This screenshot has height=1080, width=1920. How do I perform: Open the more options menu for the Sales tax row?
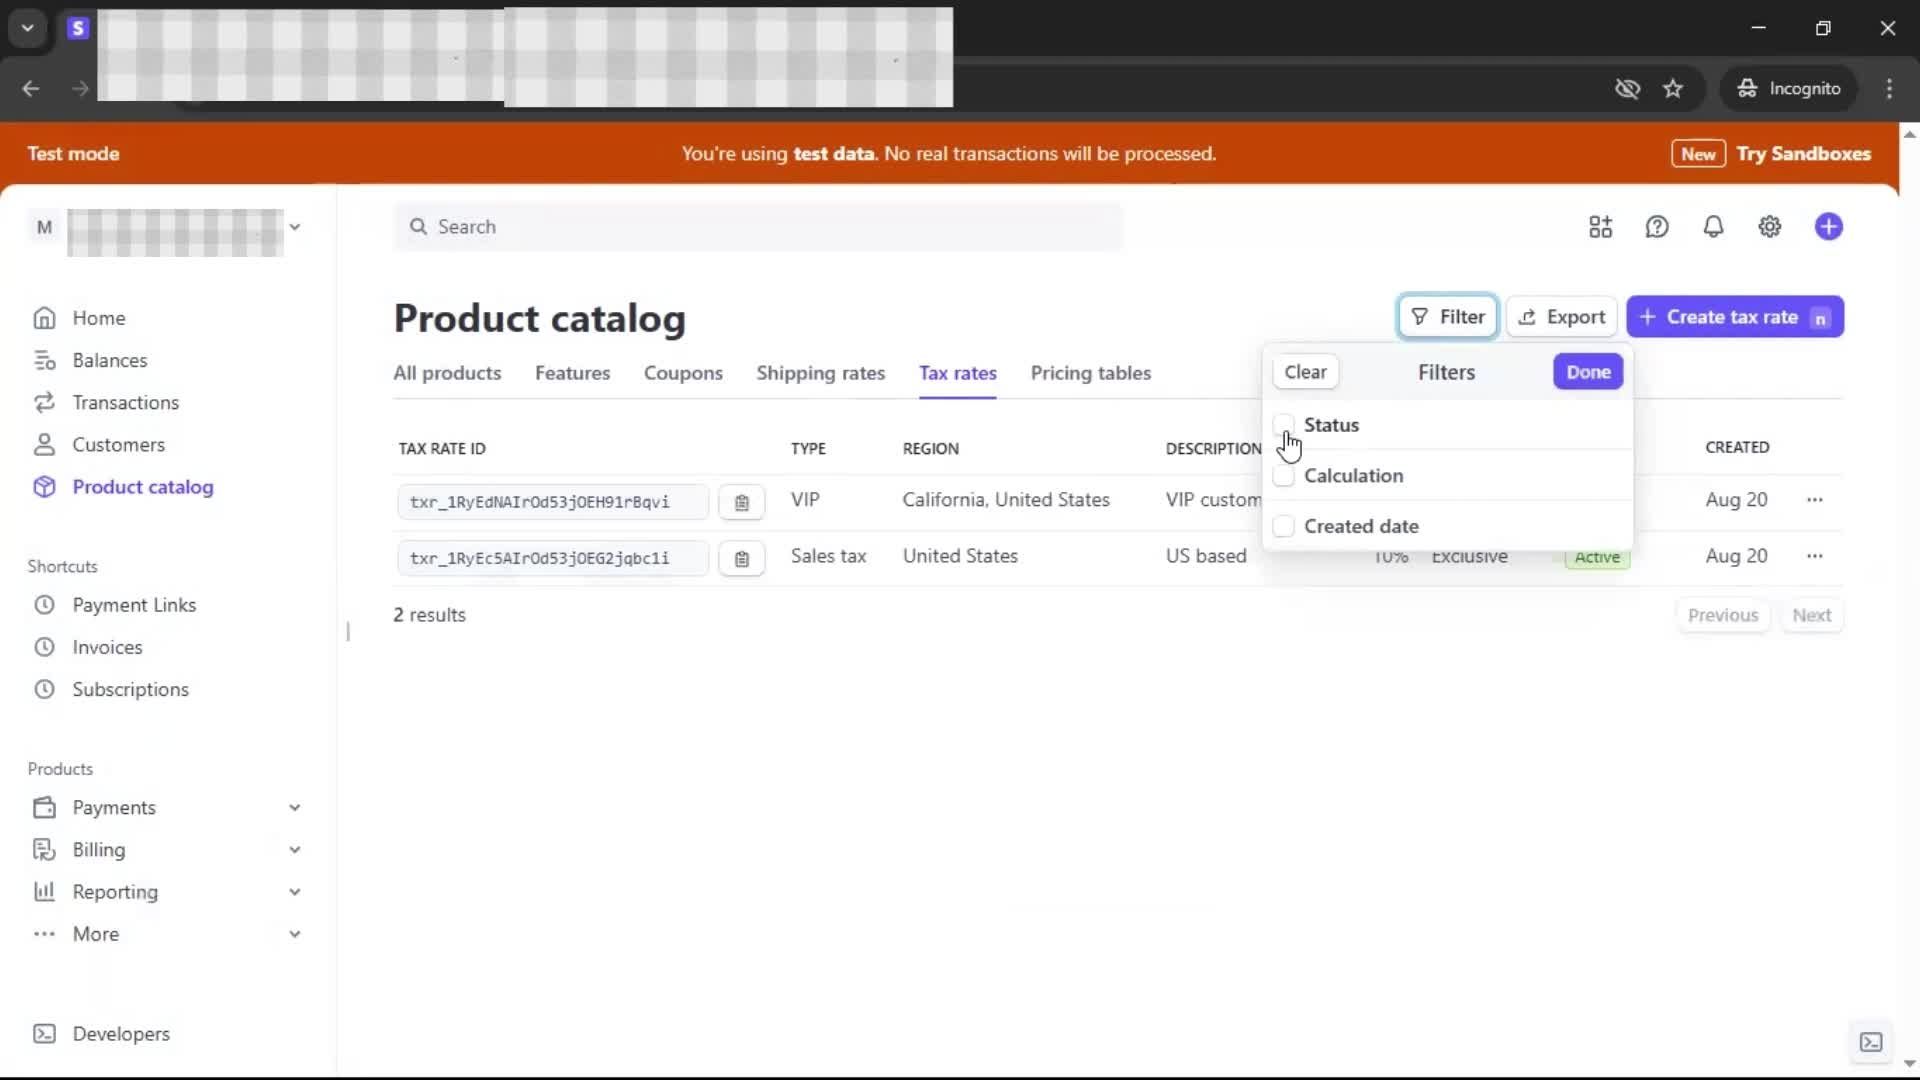point(1814,556)
